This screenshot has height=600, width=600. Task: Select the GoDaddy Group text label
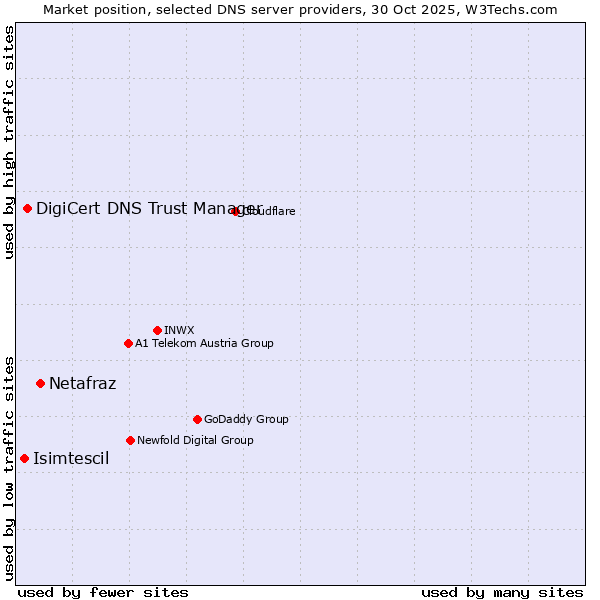[246, 419]
